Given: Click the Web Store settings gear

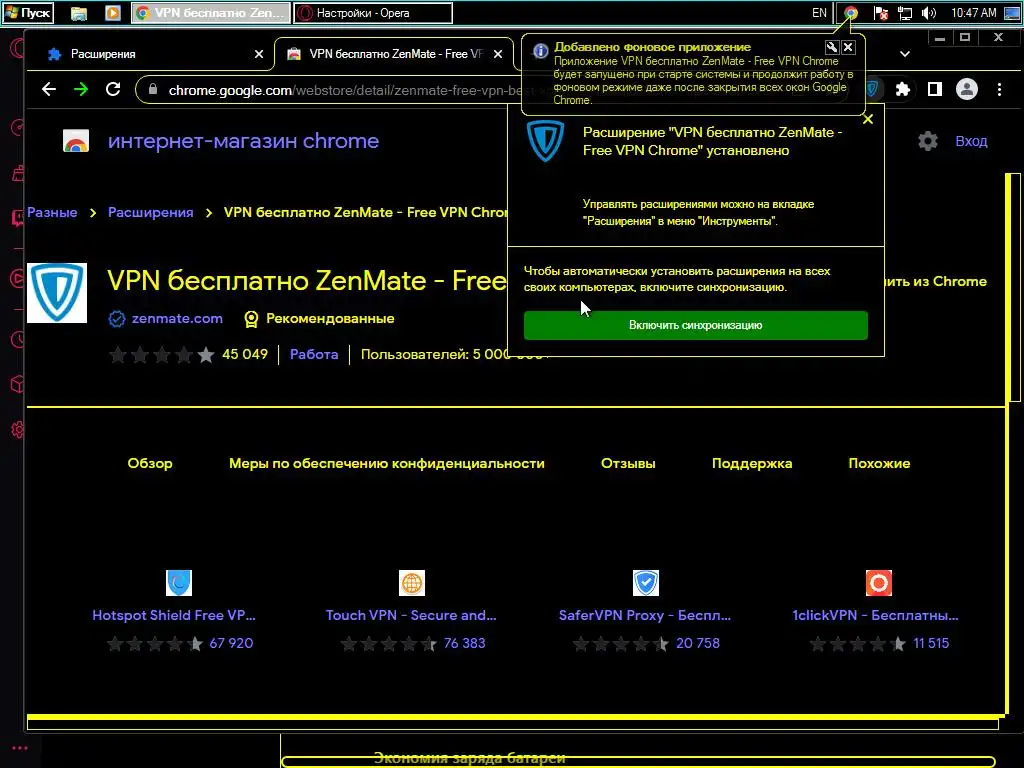Looking at the screenshot, I should [927, 141].
